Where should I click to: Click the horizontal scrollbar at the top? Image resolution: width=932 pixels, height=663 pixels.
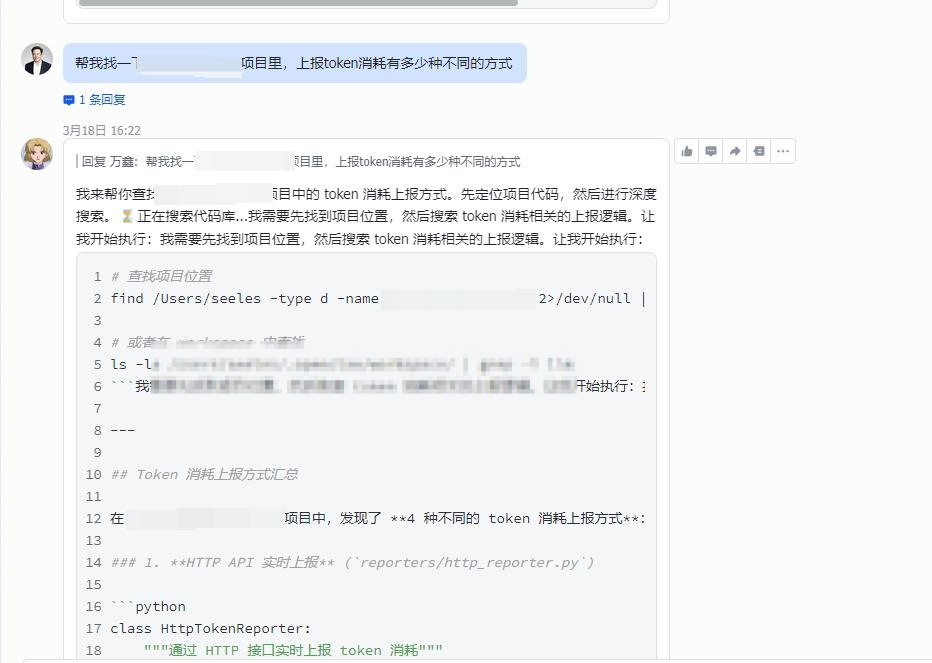coord(298,3)
